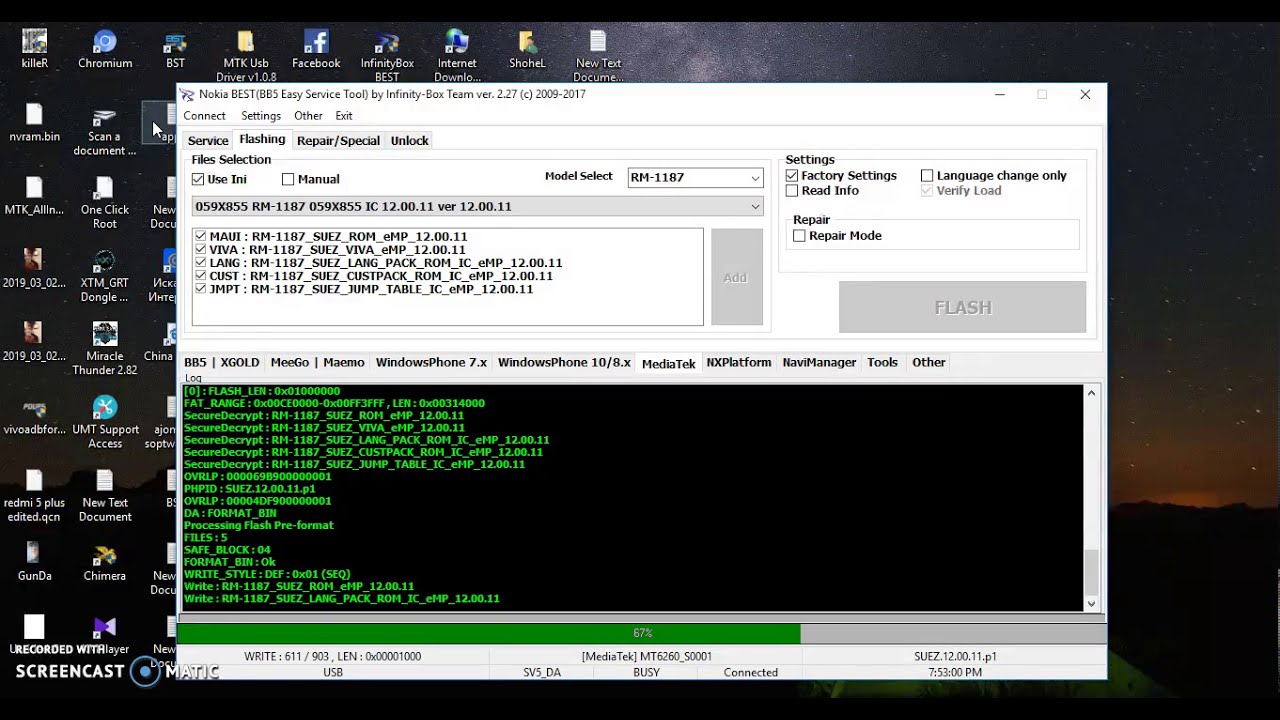Open the Connect menu

(204, 116)
